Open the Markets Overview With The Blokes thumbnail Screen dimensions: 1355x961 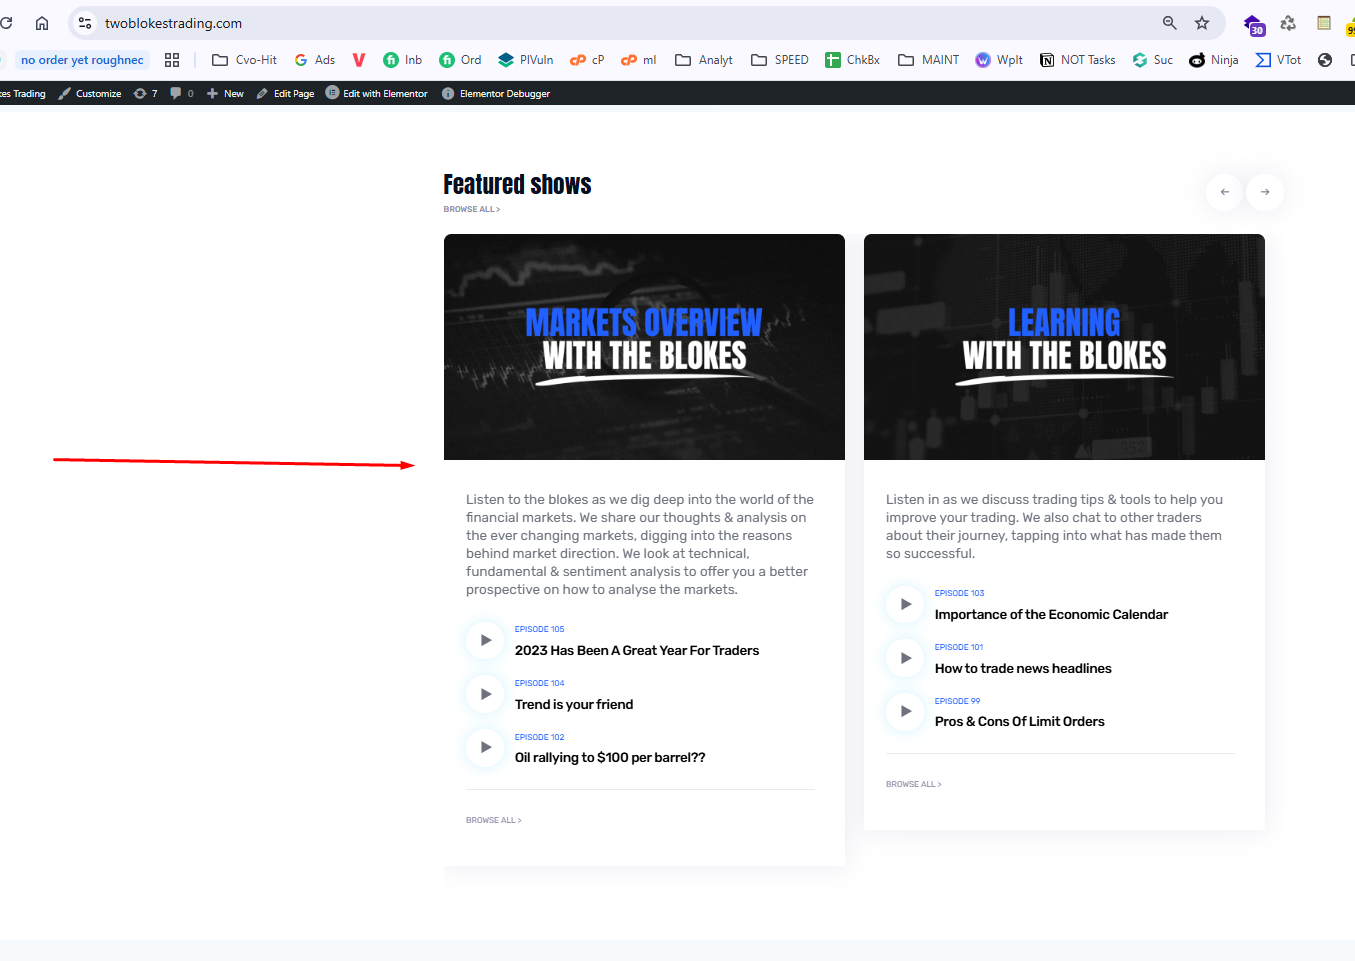pyautogui.click(x=644, y=347)
